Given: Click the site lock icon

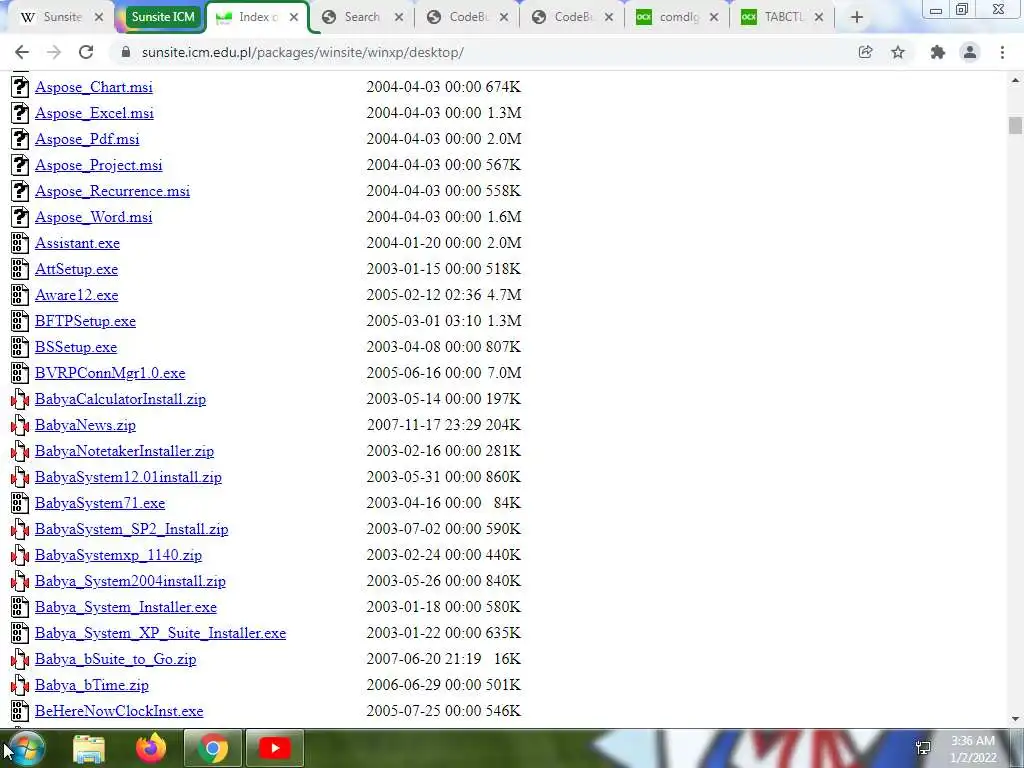Looking at the screenshot, I should coord(126,52).
